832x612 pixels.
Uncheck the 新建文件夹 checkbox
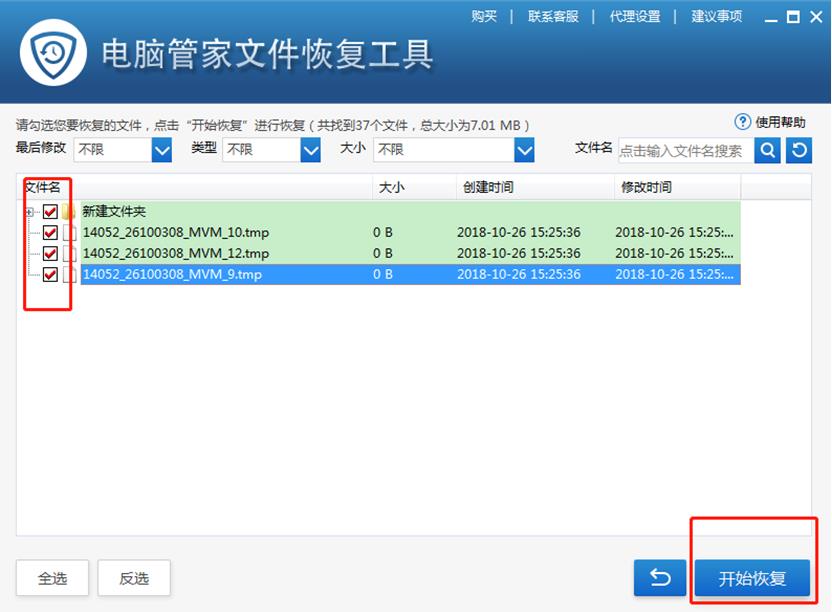tap(48, 212)
